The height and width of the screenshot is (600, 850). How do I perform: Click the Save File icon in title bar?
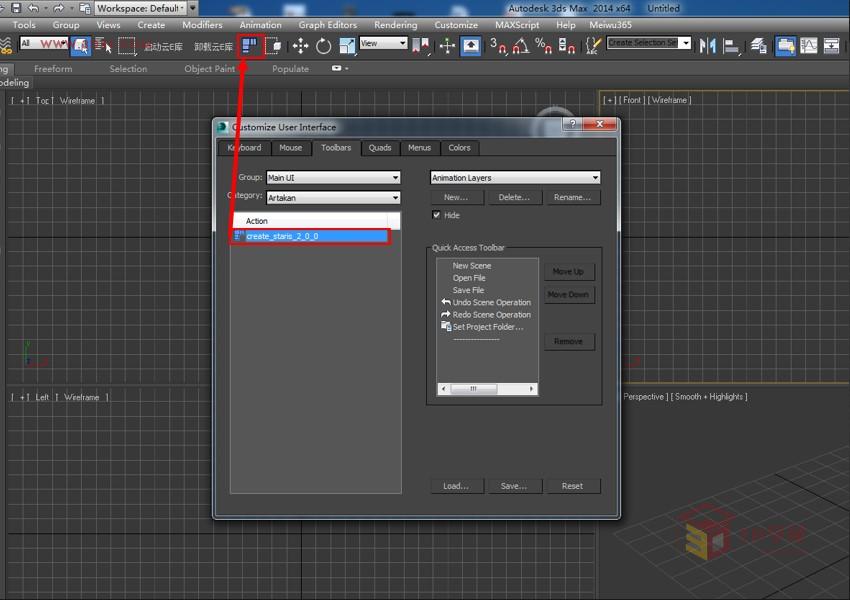click(16, 8)
